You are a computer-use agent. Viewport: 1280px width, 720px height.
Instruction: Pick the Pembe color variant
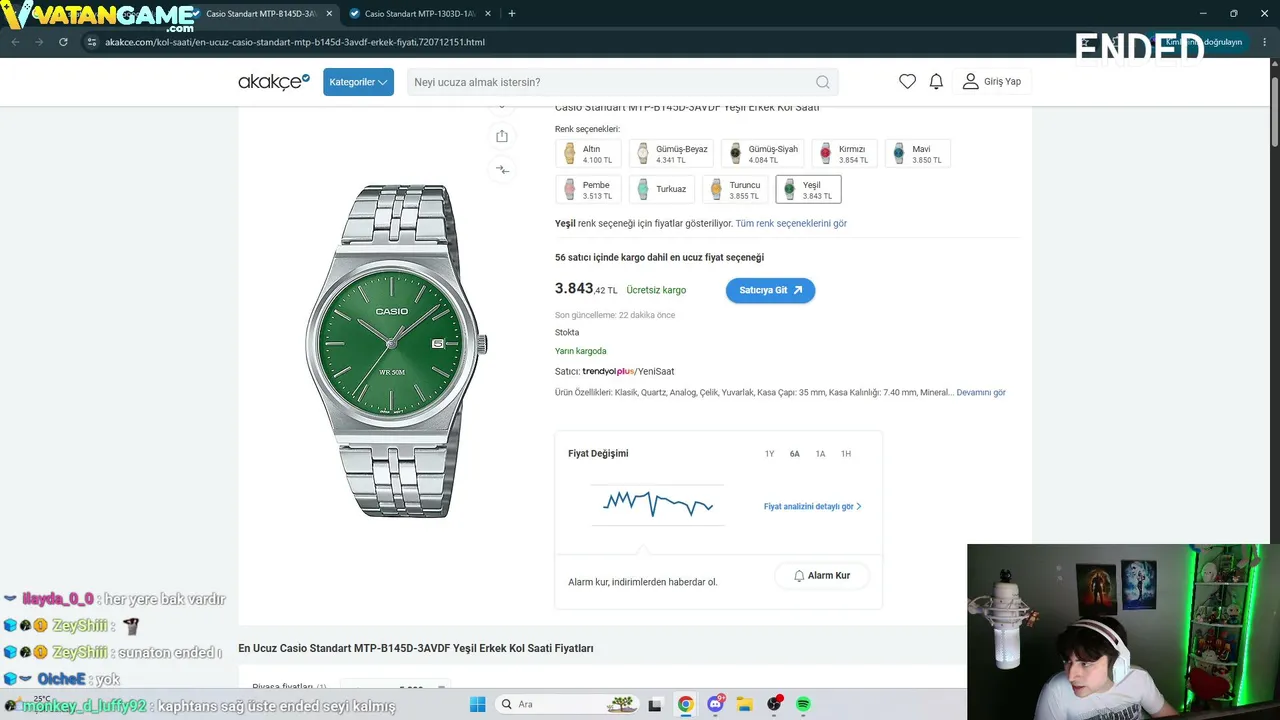coord(588,189)
